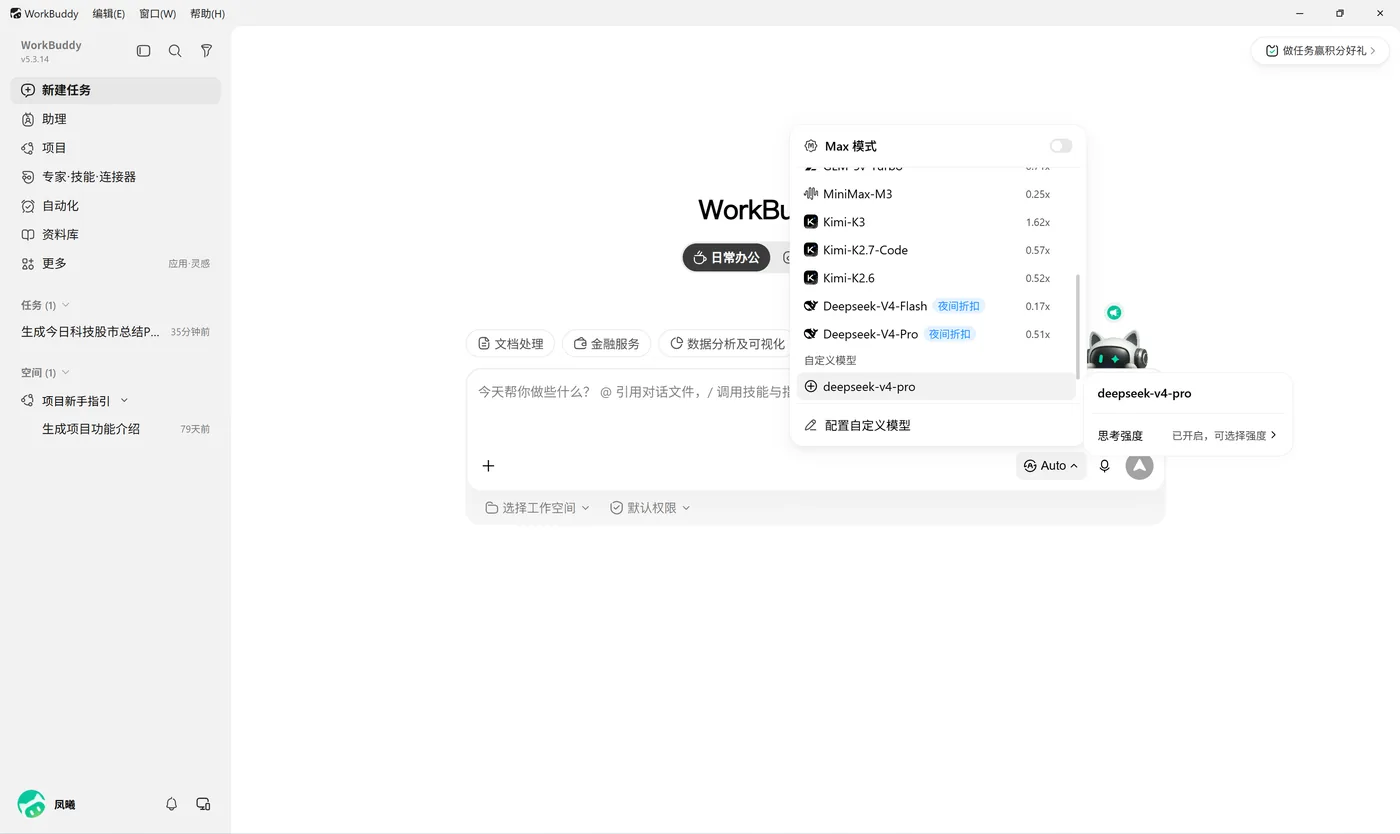Open 项目 in the sidebar
This screenshot has width=1400, height=834.
tap(115, 148)
